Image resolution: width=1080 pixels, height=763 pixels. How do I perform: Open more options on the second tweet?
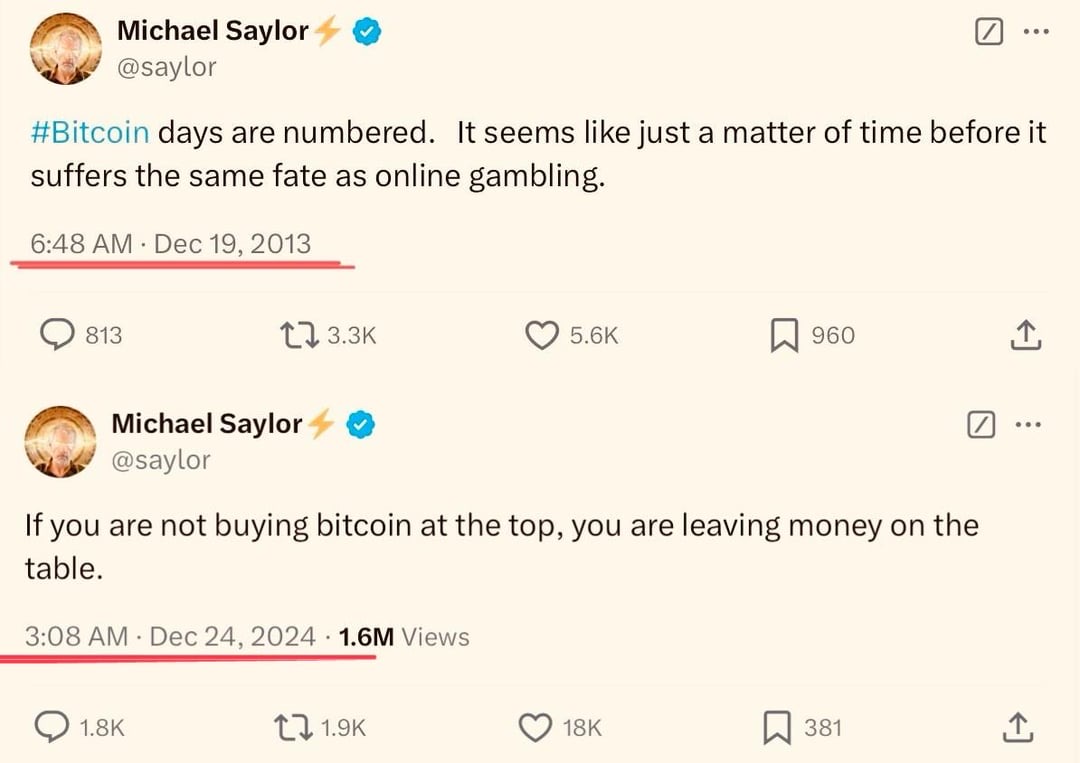[x=1028, y=425]
